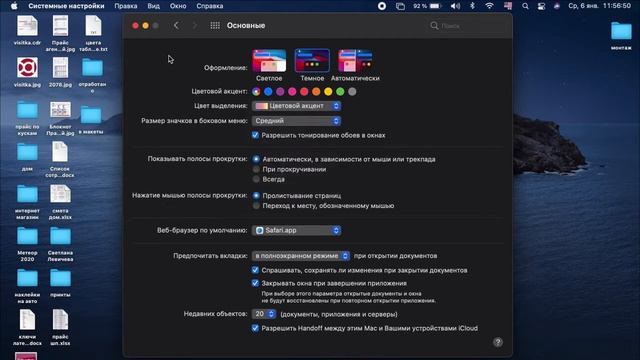Select «Пролистывание страниц» radio button

click(x=256, y=196)
